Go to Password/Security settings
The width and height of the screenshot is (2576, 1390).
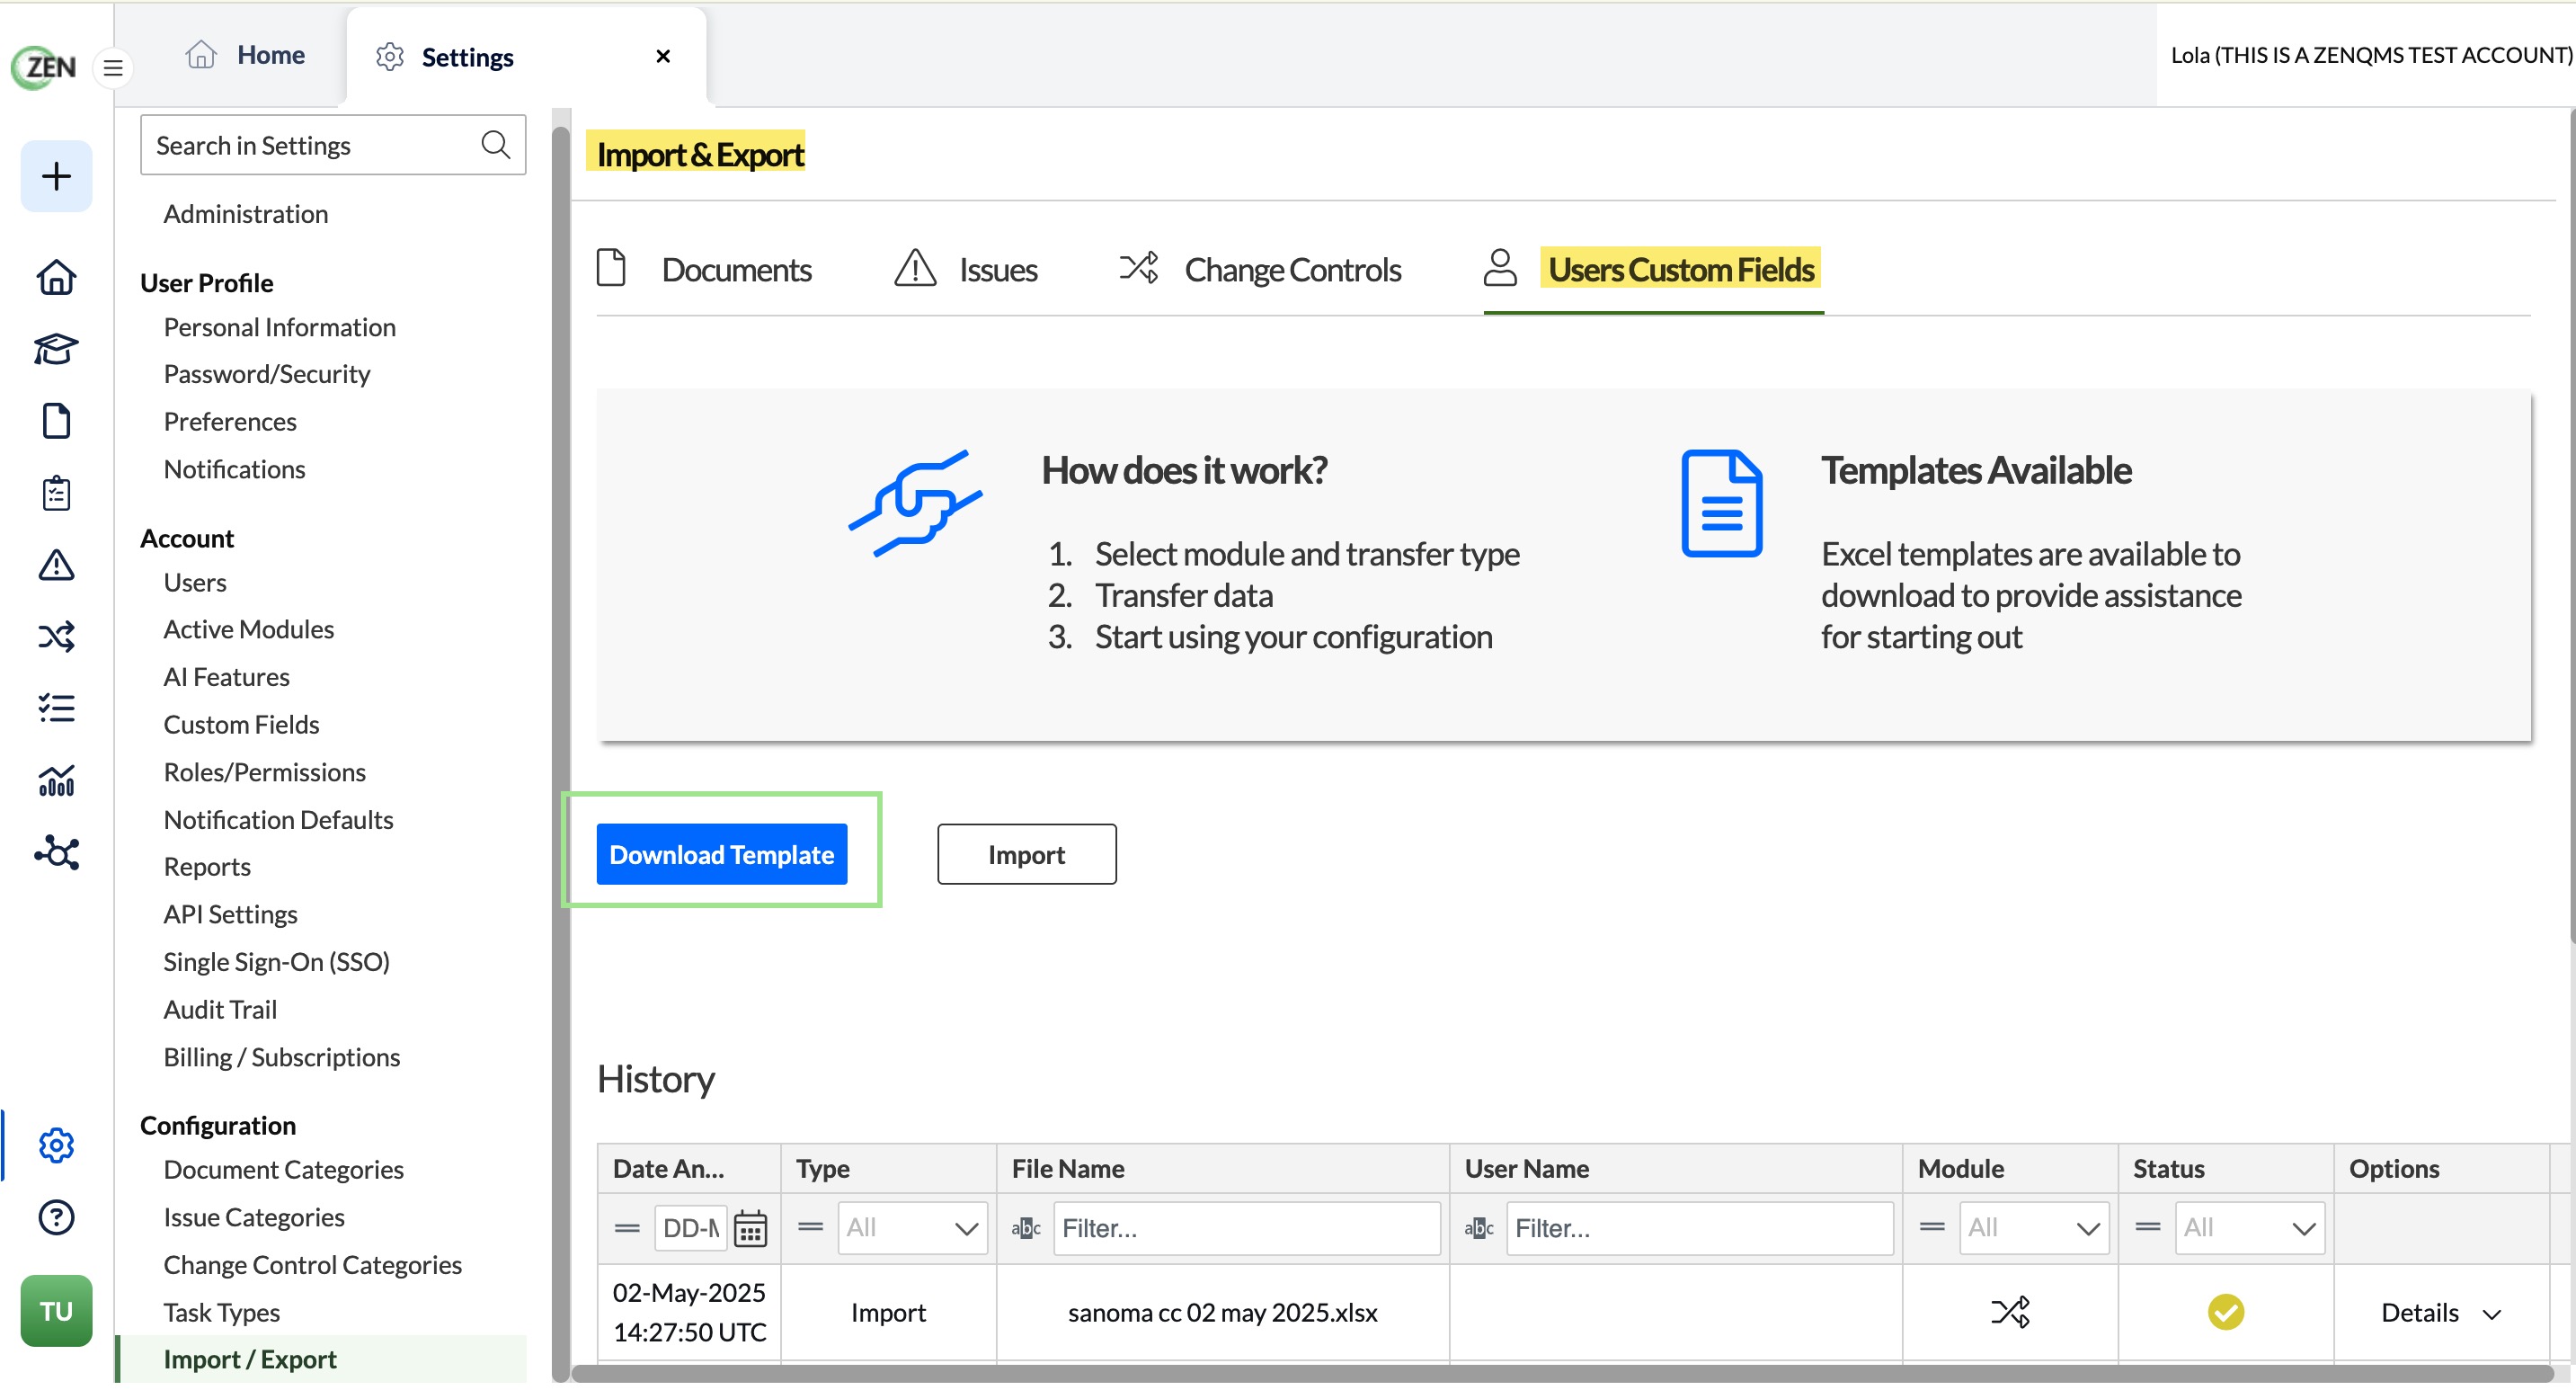[x=267, y=374]
